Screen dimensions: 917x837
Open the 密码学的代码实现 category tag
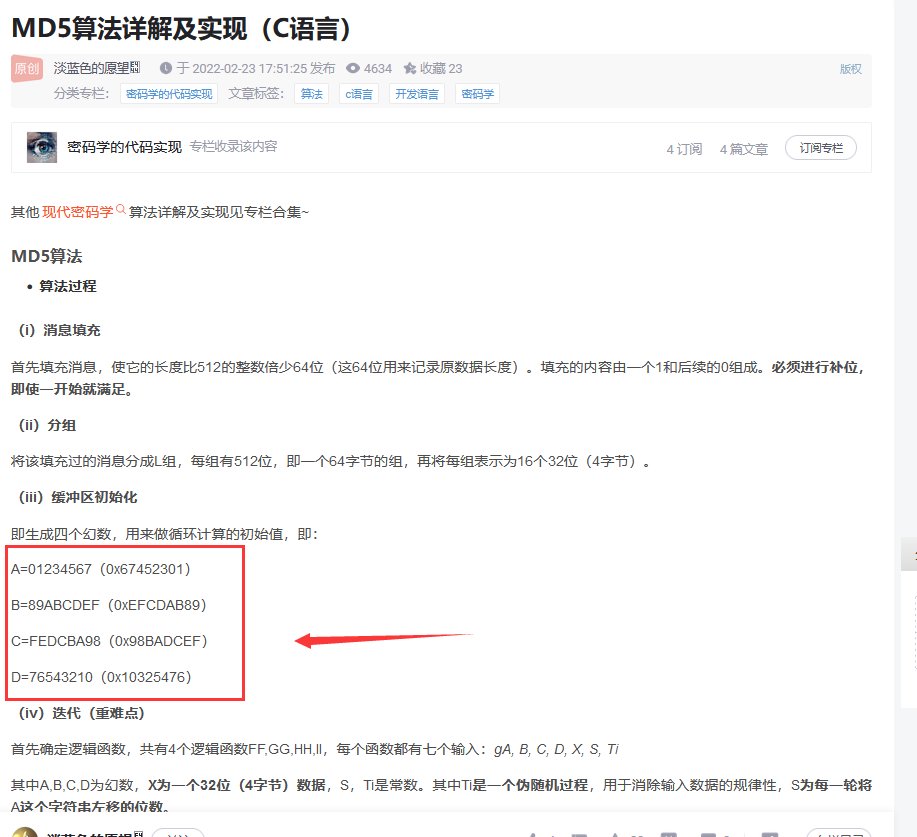point(169,94)
